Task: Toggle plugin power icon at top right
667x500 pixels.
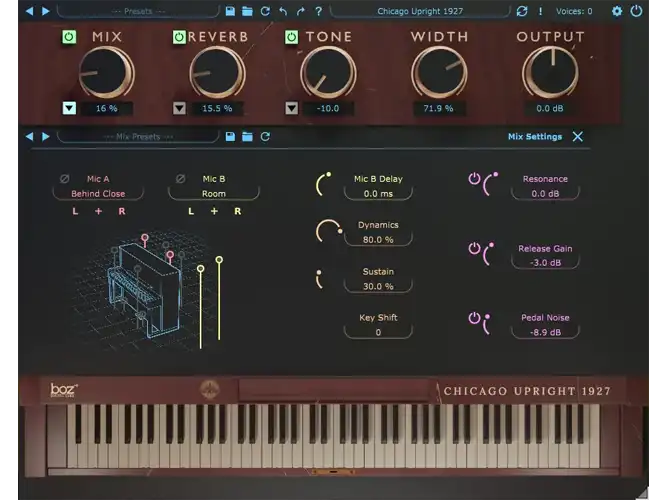Action: 636,11
